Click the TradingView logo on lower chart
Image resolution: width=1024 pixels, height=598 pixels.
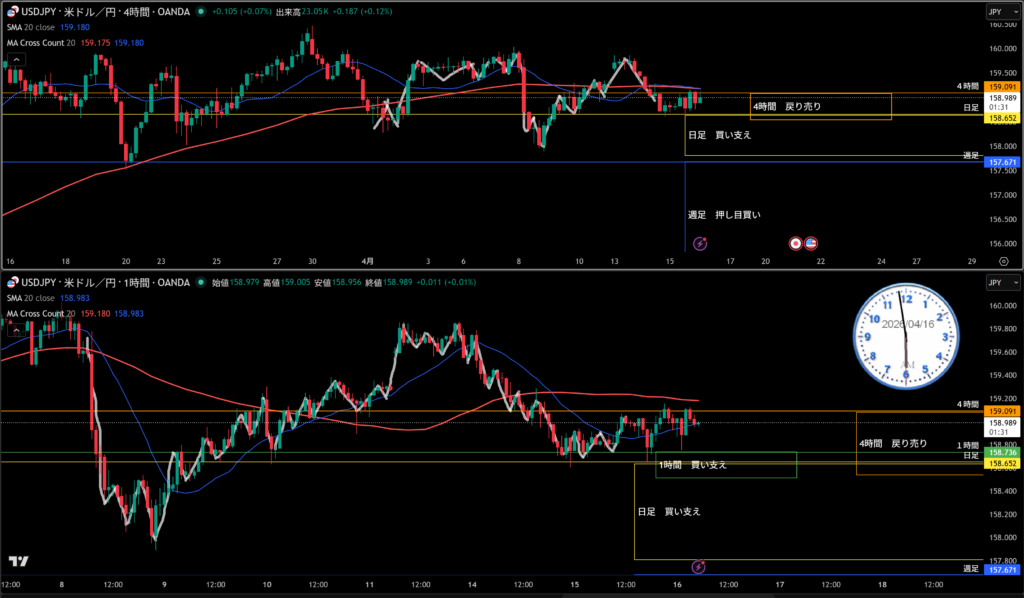(17, 561)
